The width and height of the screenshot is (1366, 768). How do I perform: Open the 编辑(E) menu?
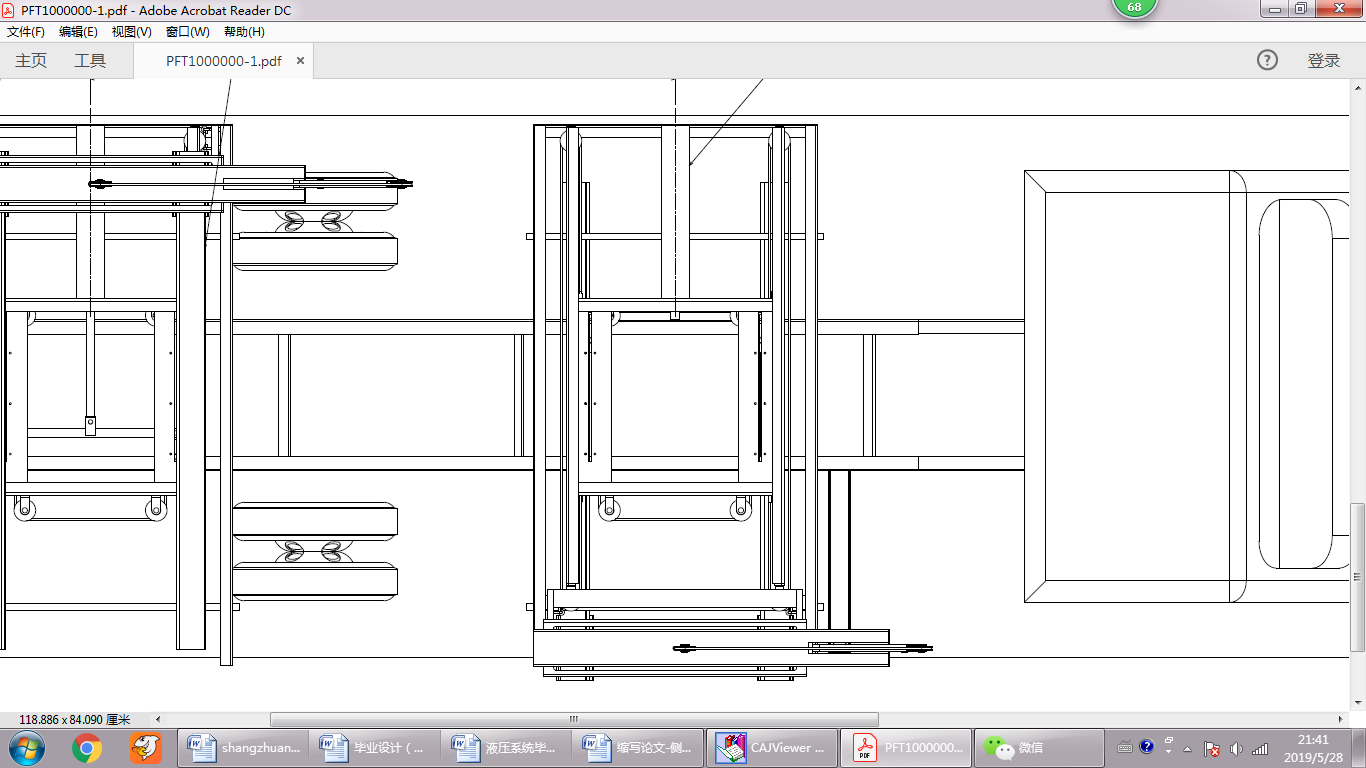[78, 32]
